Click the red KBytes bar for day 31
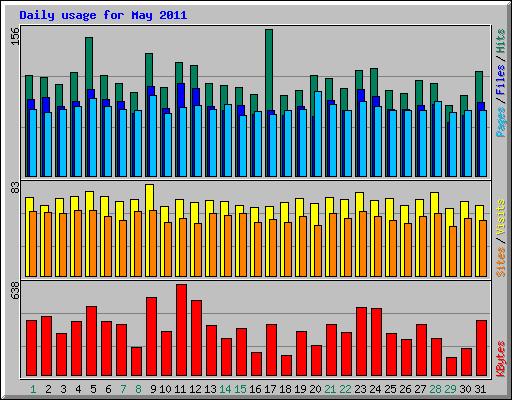The image size is (512, 400). point(481,348)
